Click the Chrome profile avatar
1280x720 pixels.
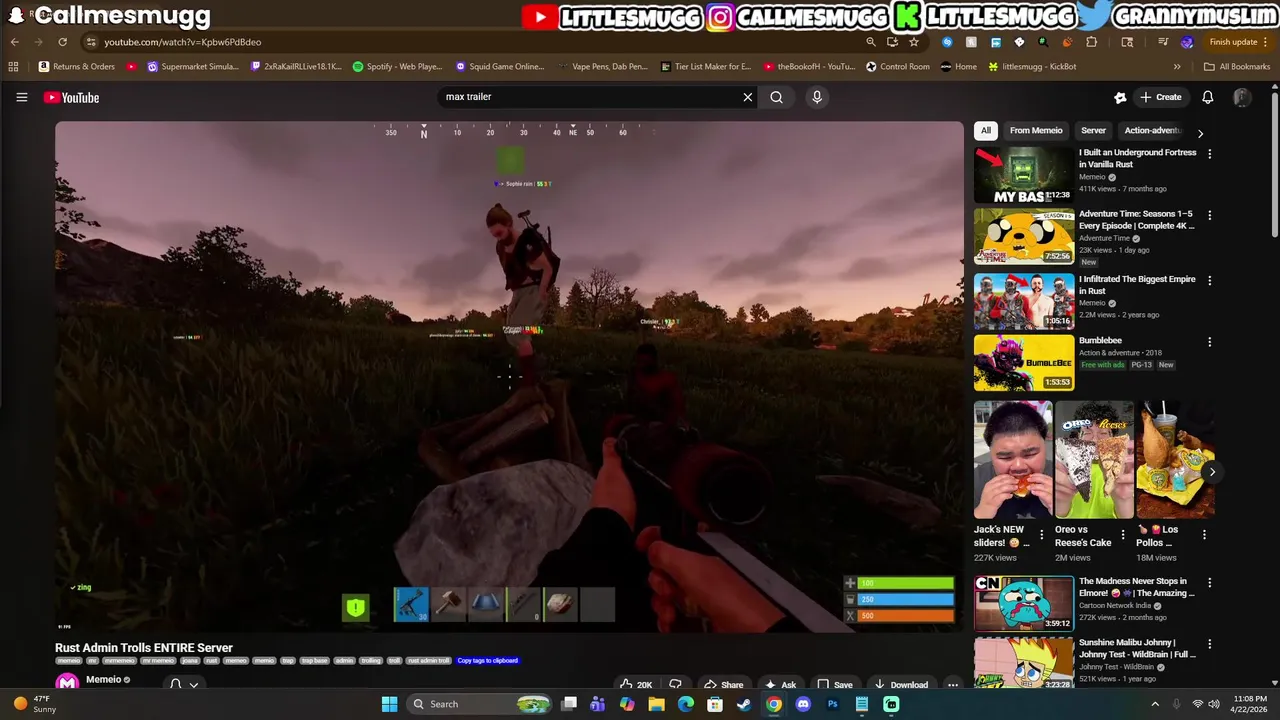click(x=1187, y=42)
